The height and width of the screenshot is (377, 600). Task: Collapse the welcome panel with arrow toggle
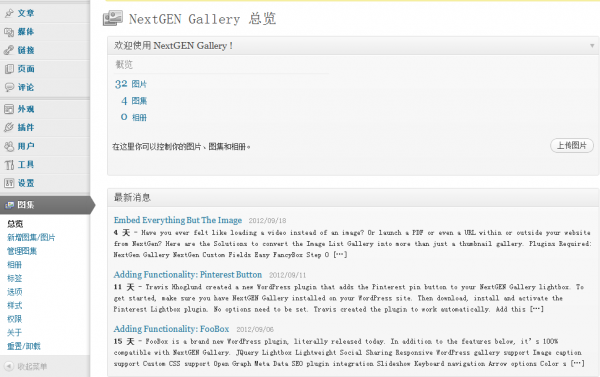click(592, 46)
